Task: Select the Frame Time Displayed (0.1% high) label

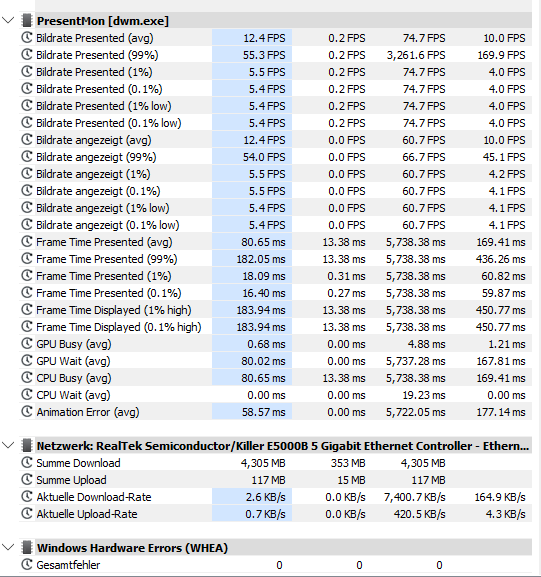Action: coord(119,327)
